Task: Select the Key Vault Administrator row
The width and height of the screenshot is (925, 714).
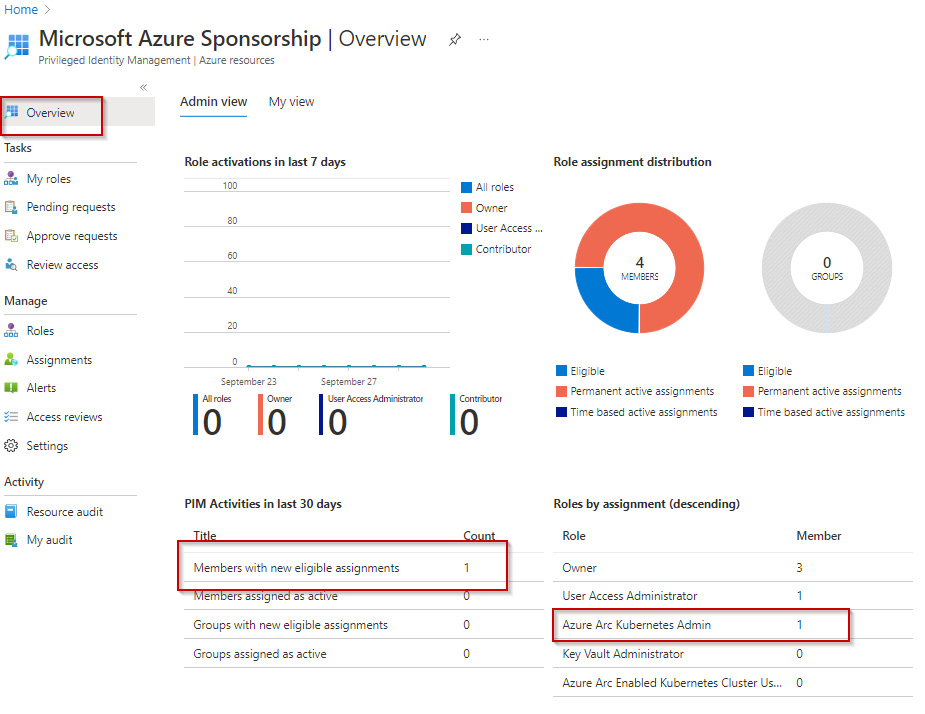Action: click(733, 654)
